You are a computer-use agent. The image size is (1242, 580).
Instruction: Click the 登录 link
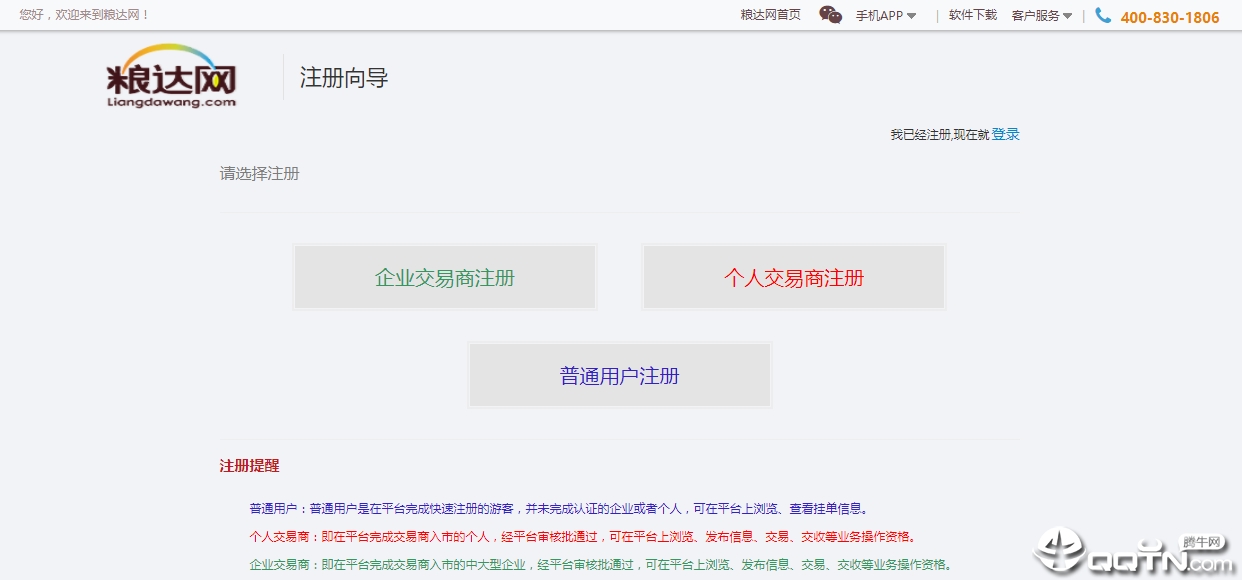(x=1006, y=134)
